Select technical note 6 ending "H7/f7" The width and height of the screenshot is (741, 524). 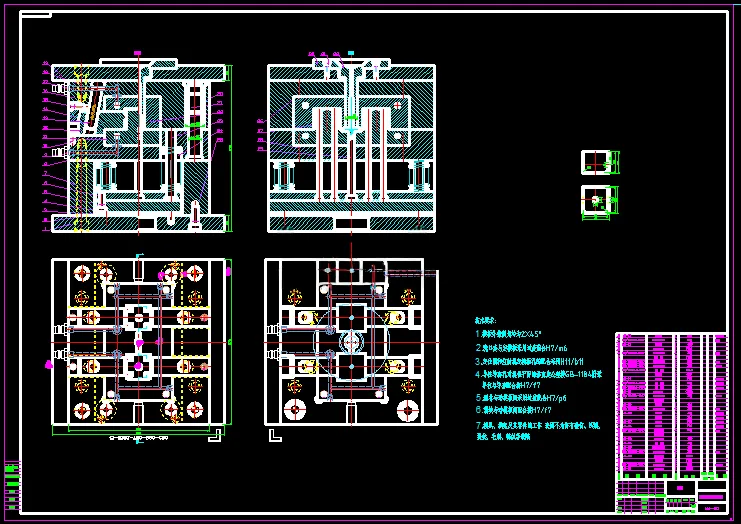(x=513, y=410)
